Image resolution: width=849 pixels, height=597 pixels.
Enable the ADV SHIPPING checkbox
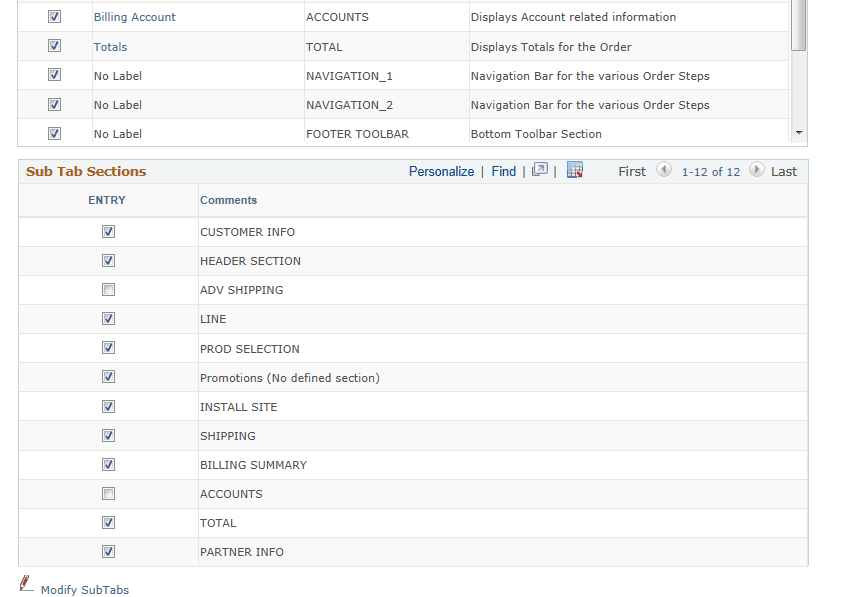pyautogui.click(x=107, y=289)
